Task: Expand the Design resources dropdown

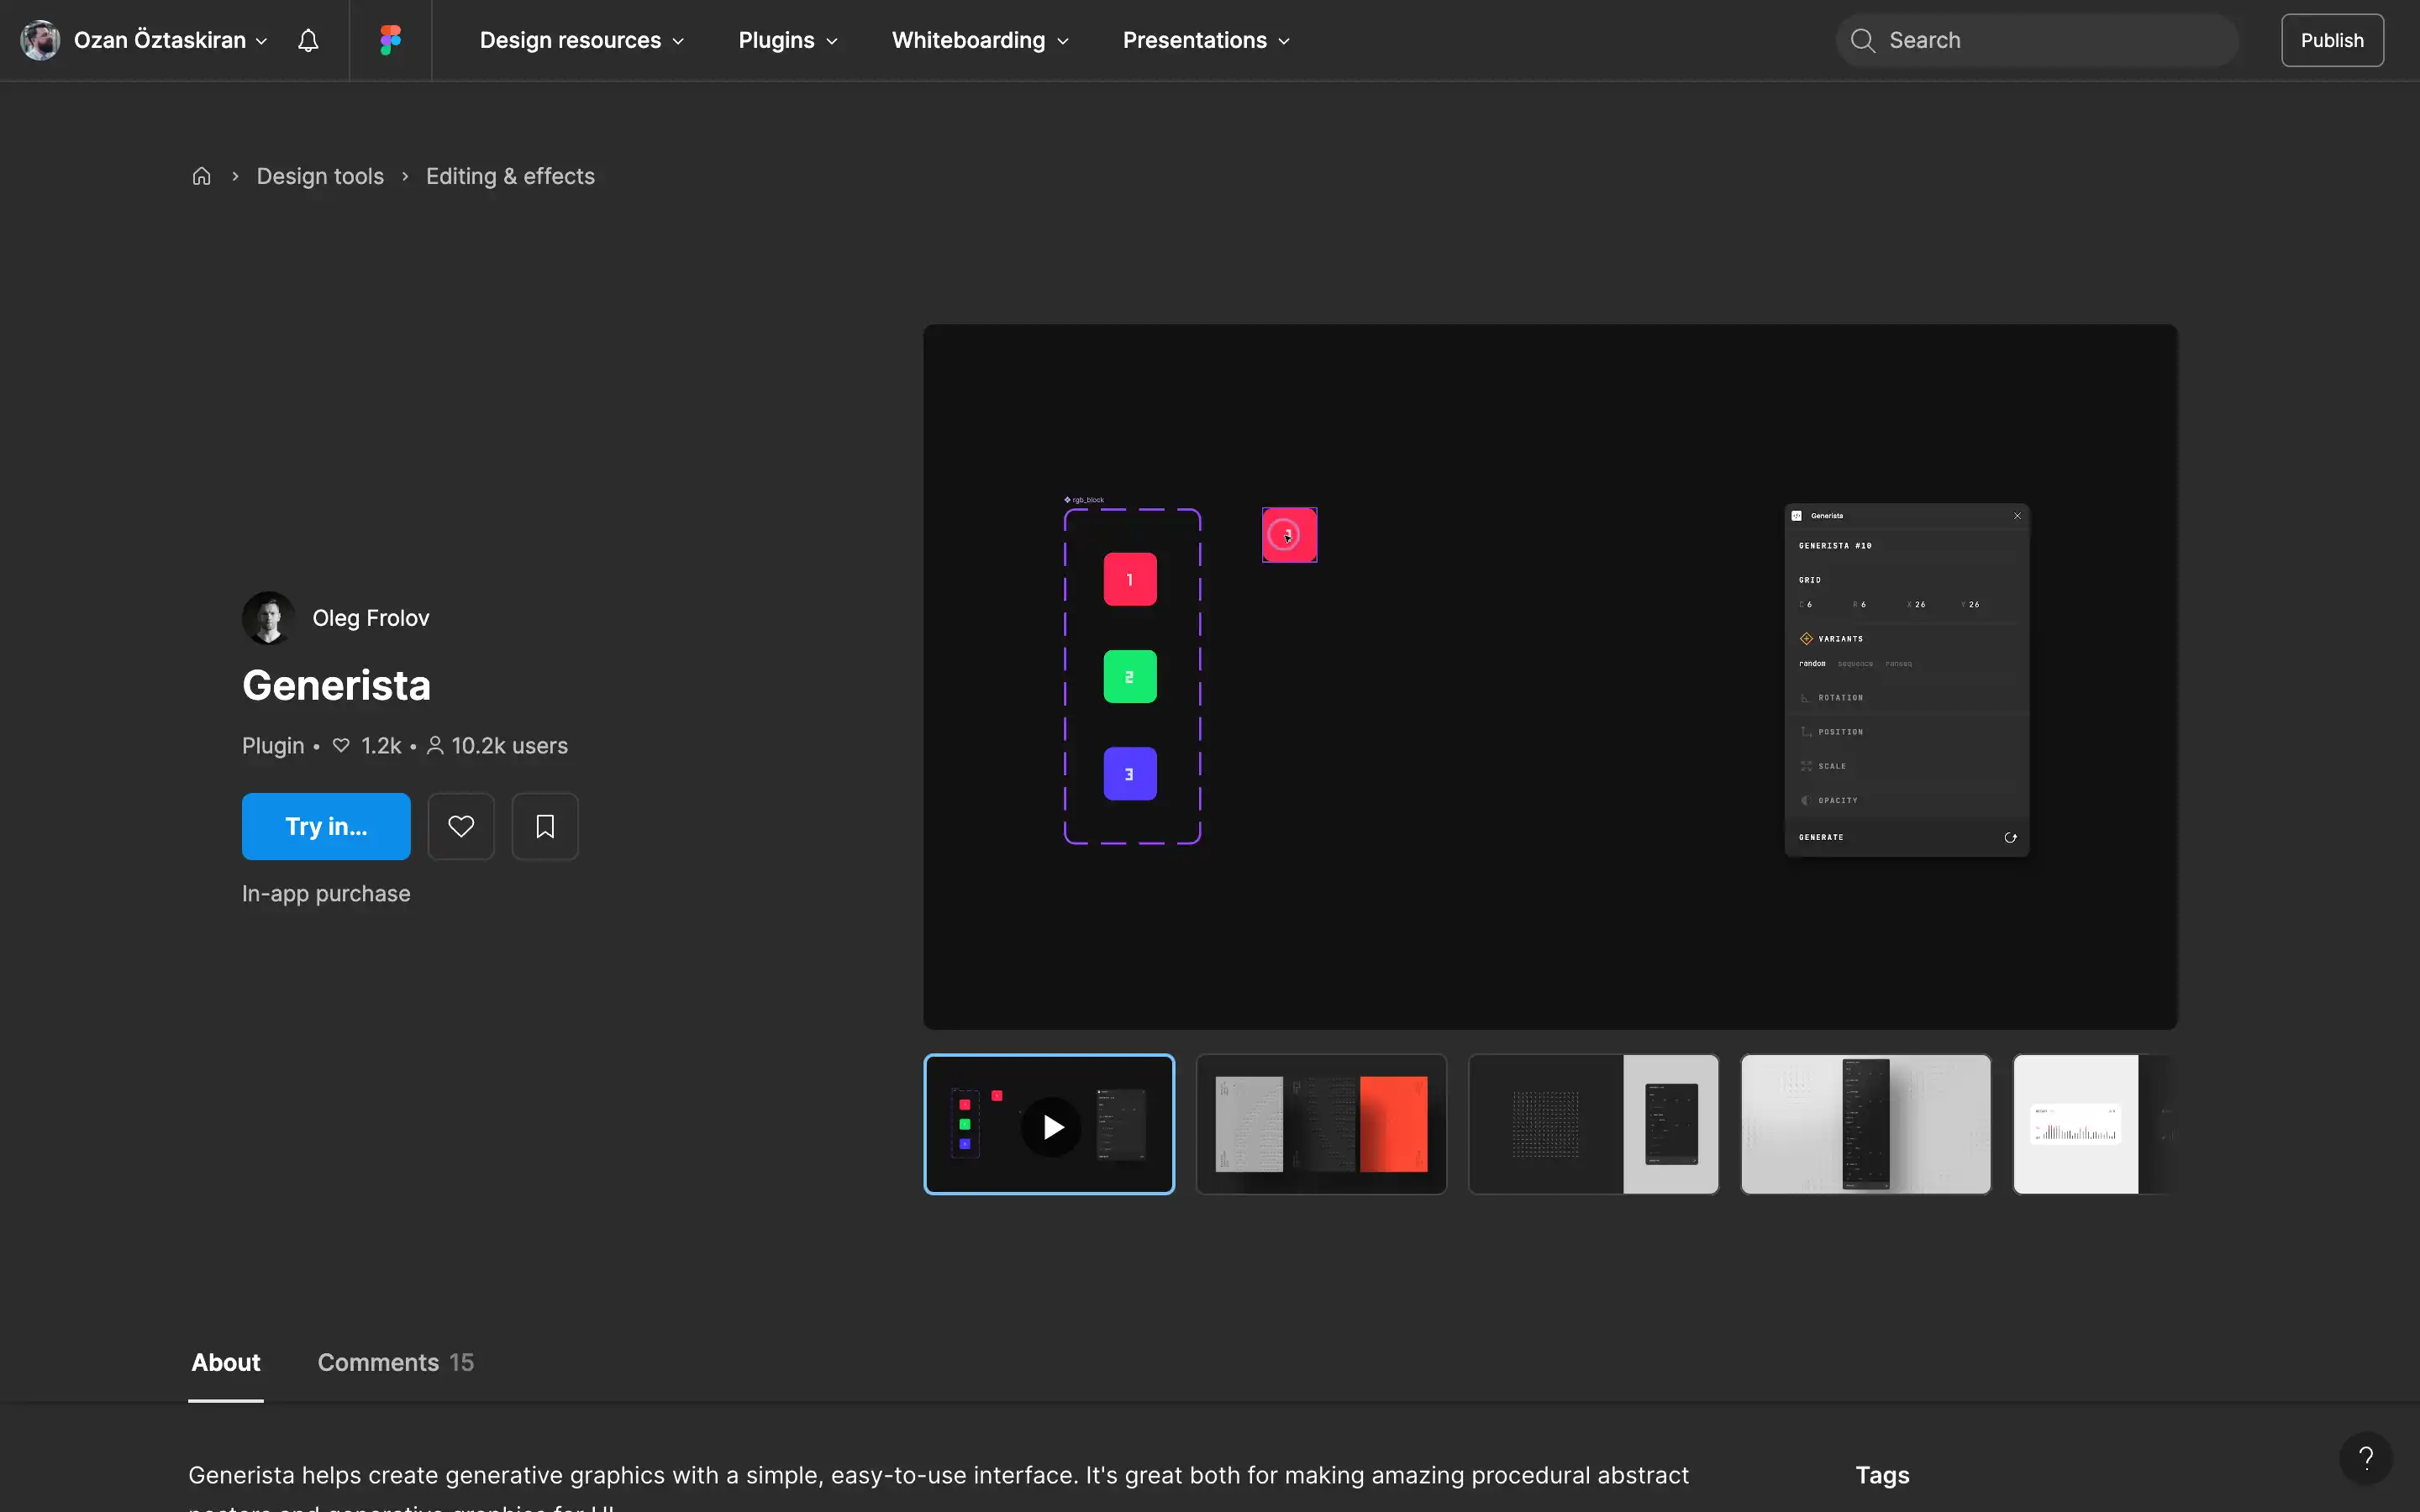Action: tap(581, 40)
